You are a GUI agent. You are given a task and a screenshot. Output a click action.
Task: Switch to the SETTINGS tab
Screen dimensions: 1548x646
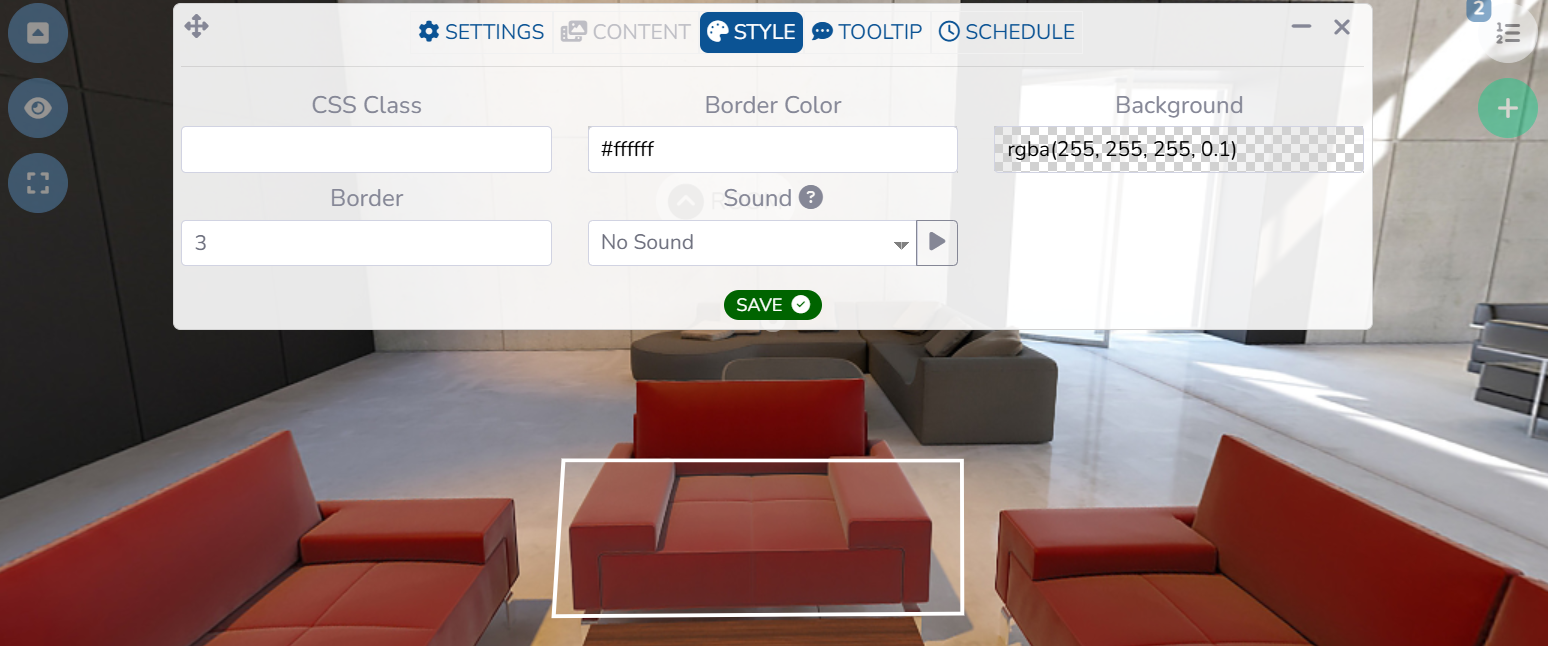tap(481, 32)
